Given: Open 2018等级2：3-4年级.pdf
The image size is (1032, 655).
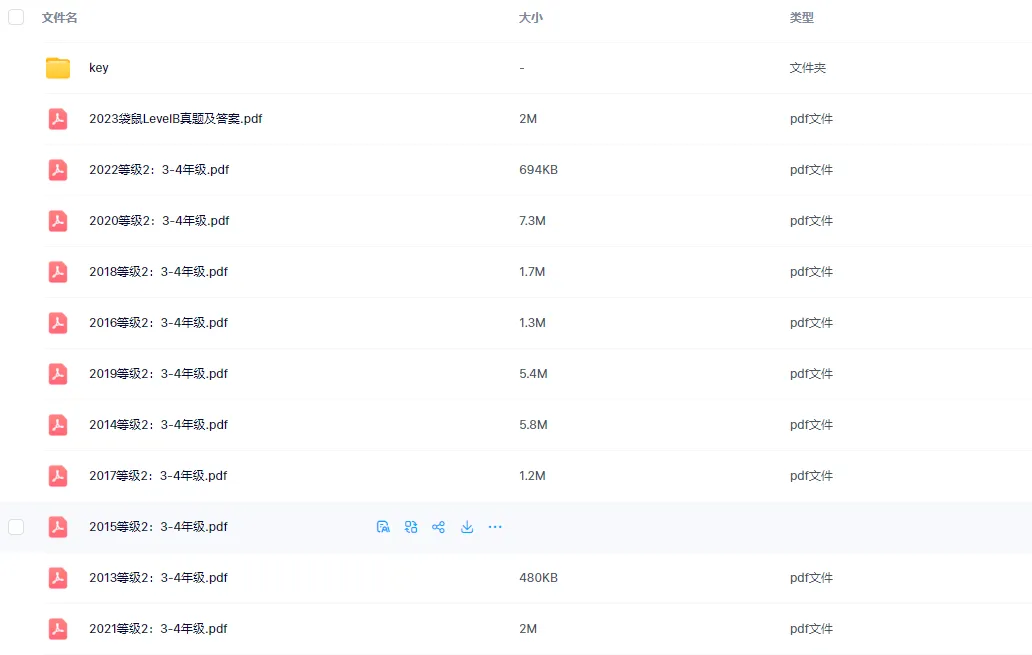Looking at the screenshot, I should [x=159, y=272].
